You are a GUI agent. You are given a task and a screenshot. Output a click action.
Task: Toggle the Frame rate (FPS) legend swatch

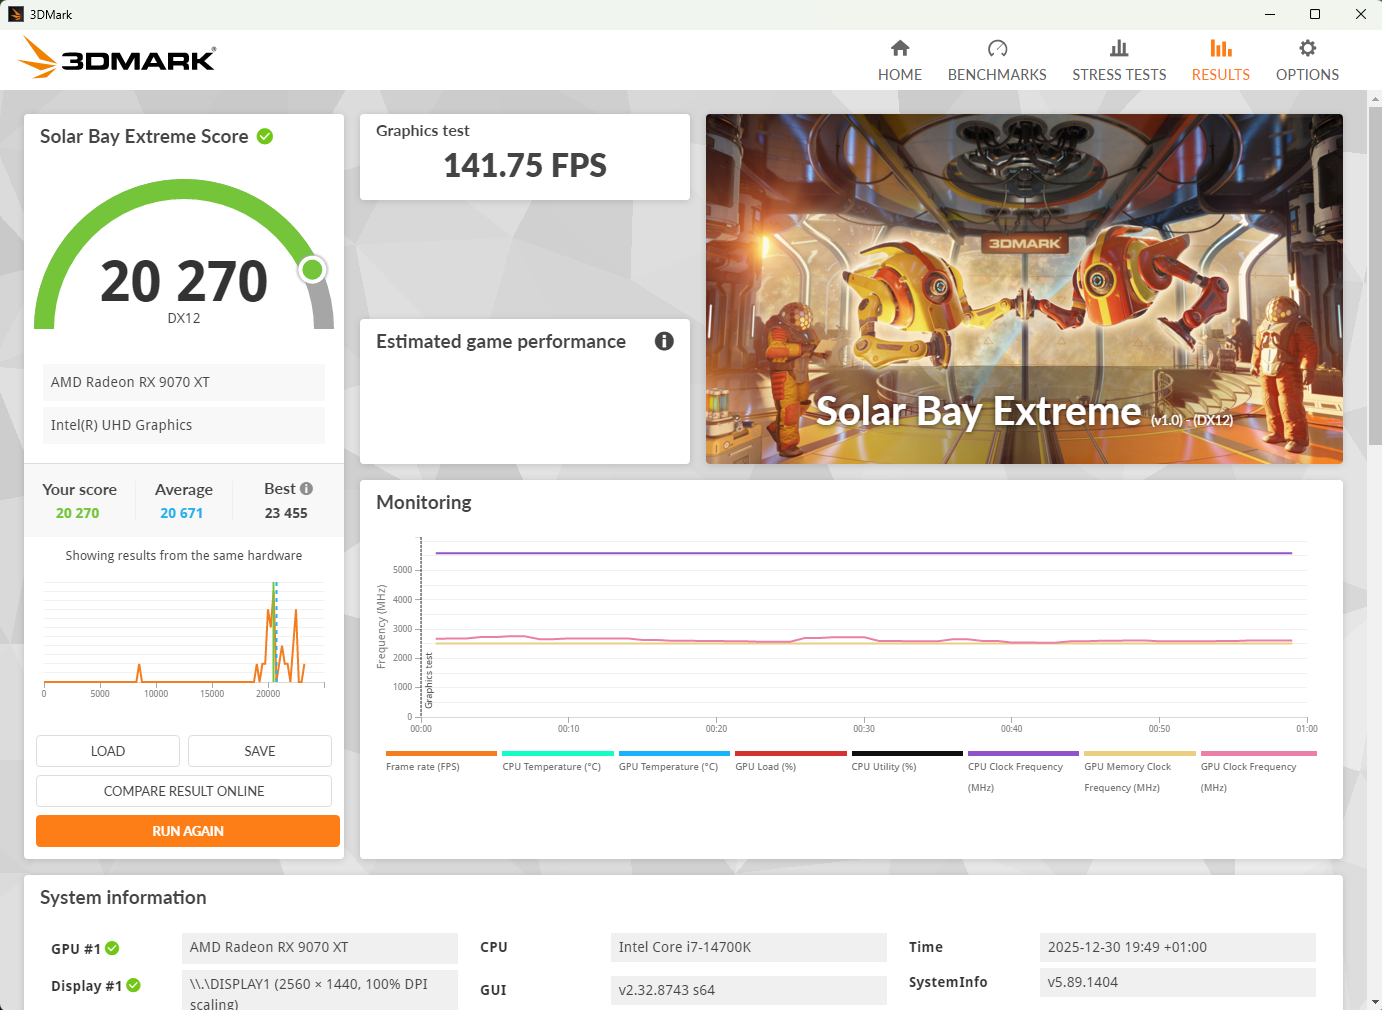click(441, 753)
